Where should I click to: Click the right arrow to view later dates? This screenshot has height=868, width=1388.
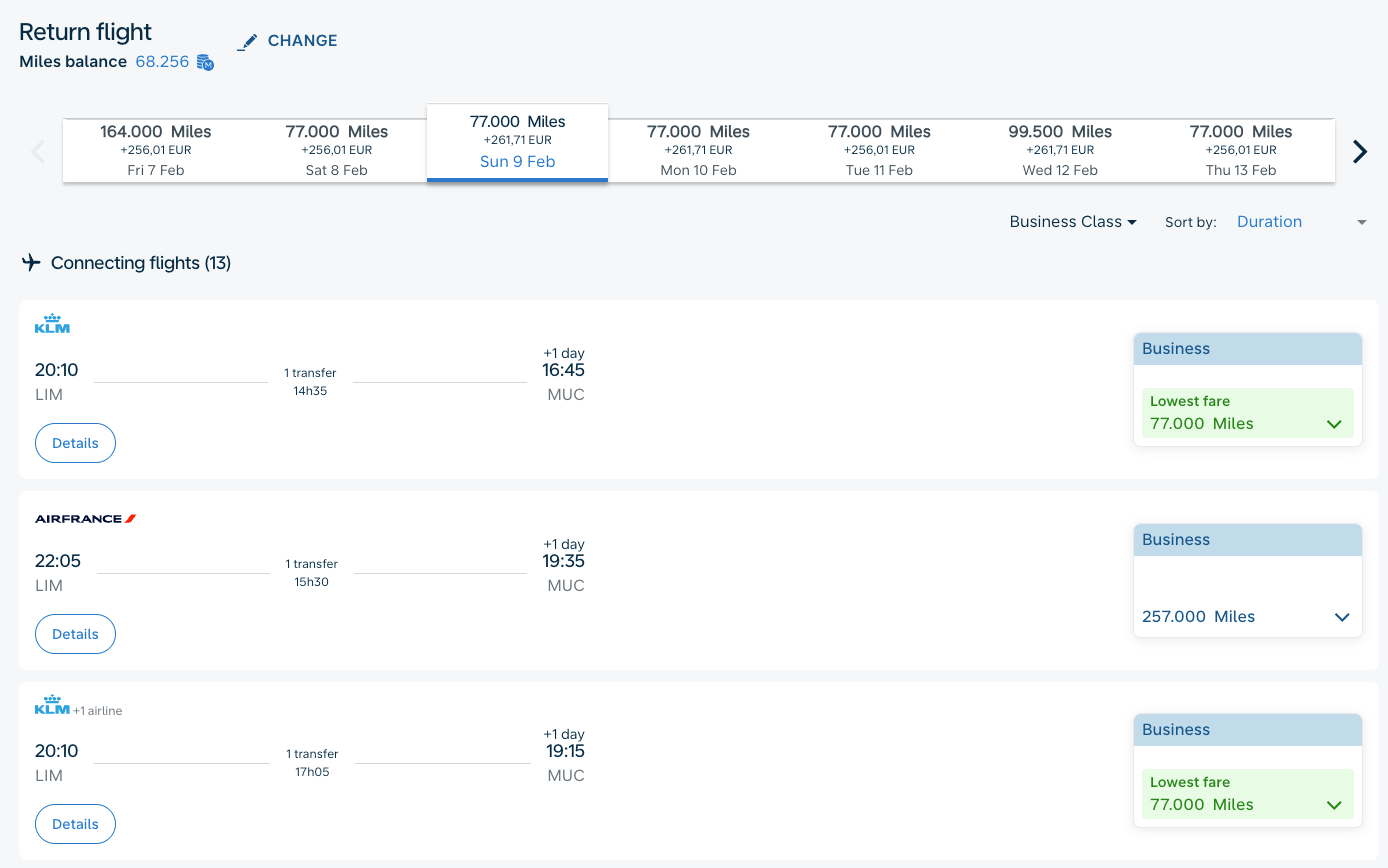(1359, 151)
